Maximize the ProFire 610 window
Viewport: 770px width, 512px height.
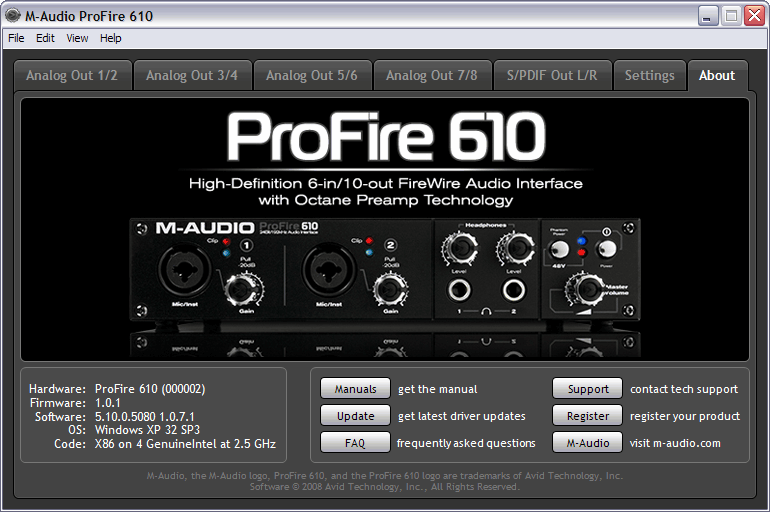tap(731, 16)
